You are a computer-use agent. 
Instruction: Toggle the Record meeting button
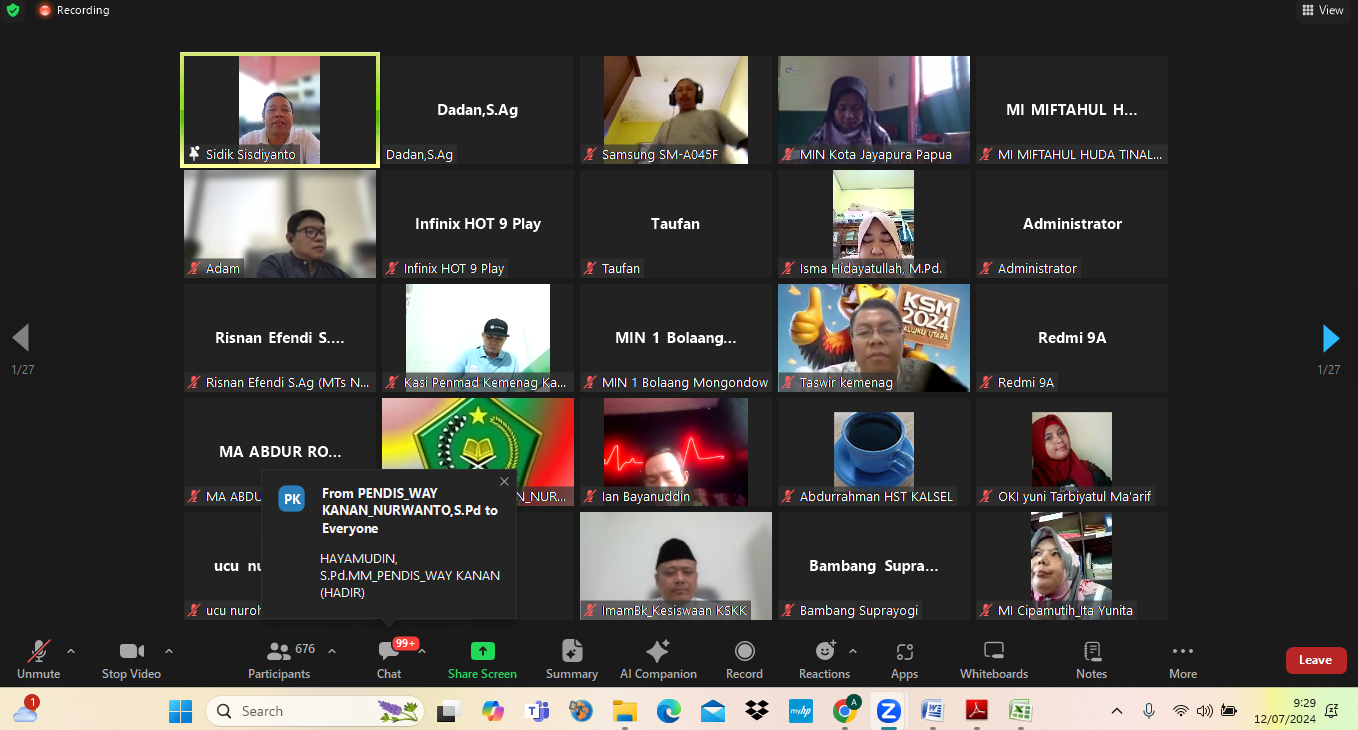744,652
